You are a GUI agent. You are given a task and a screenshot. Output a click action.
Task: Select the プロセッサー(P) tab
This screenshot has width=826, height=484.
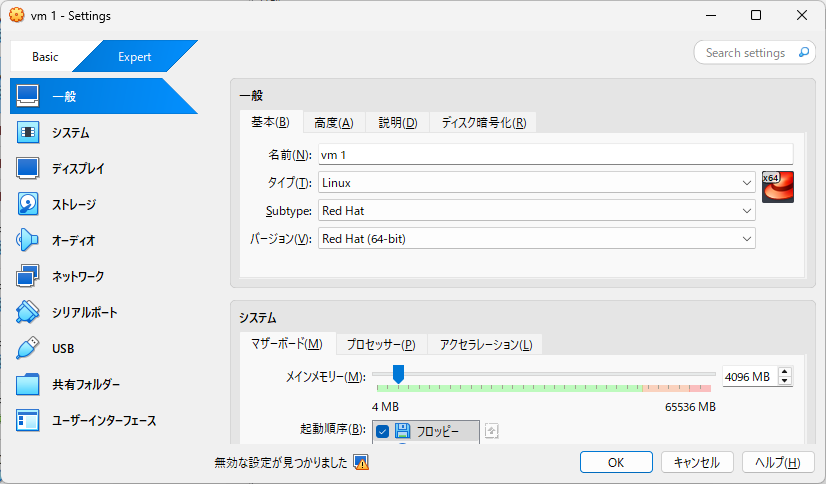point(381,344)
